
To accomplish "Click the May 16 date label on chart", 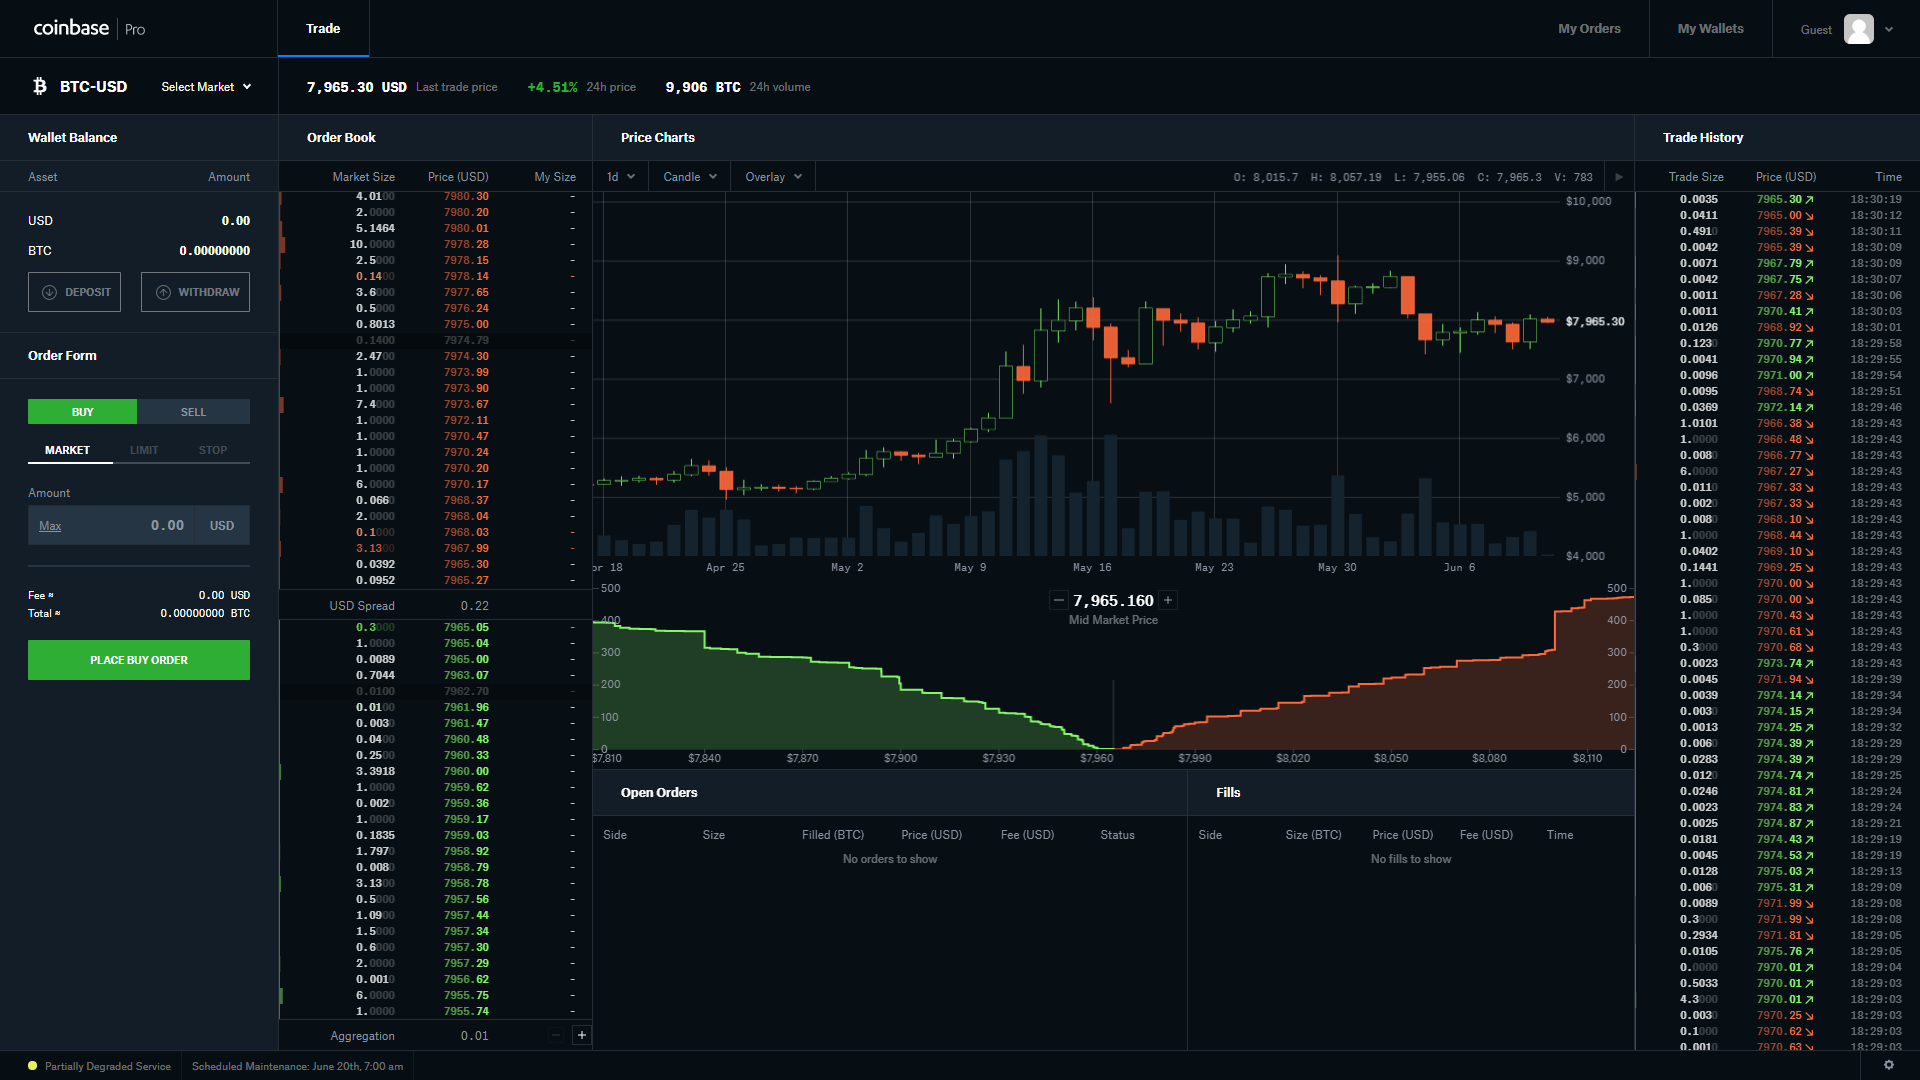I will (1092, 567).
